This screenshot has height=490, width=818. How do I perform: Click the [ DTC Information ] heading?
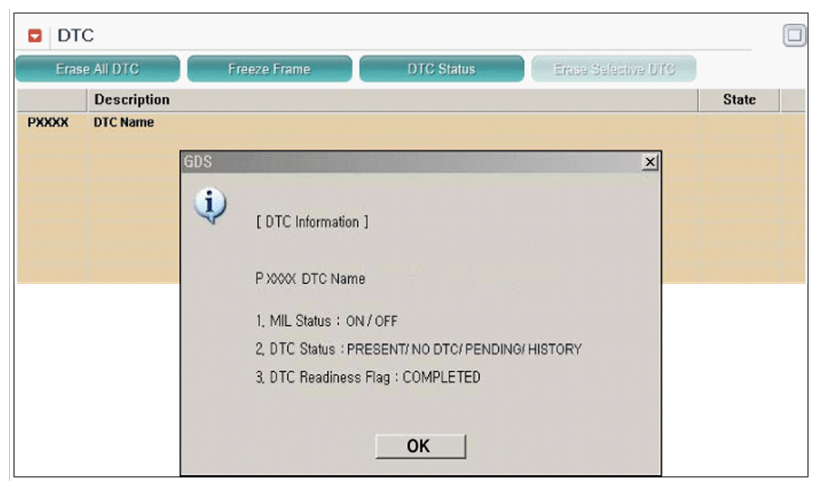tap(312, 222)
